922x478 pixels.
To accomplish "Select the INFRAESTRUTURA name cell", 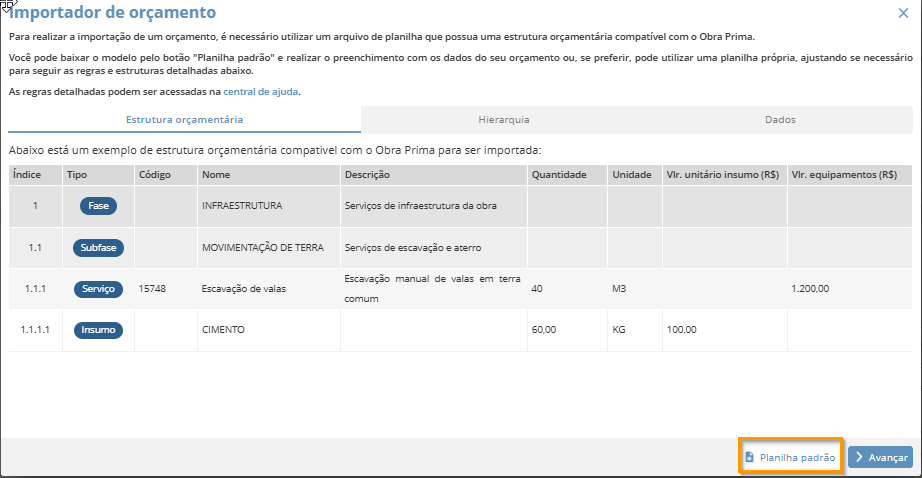I will click(x=242, y=206).
